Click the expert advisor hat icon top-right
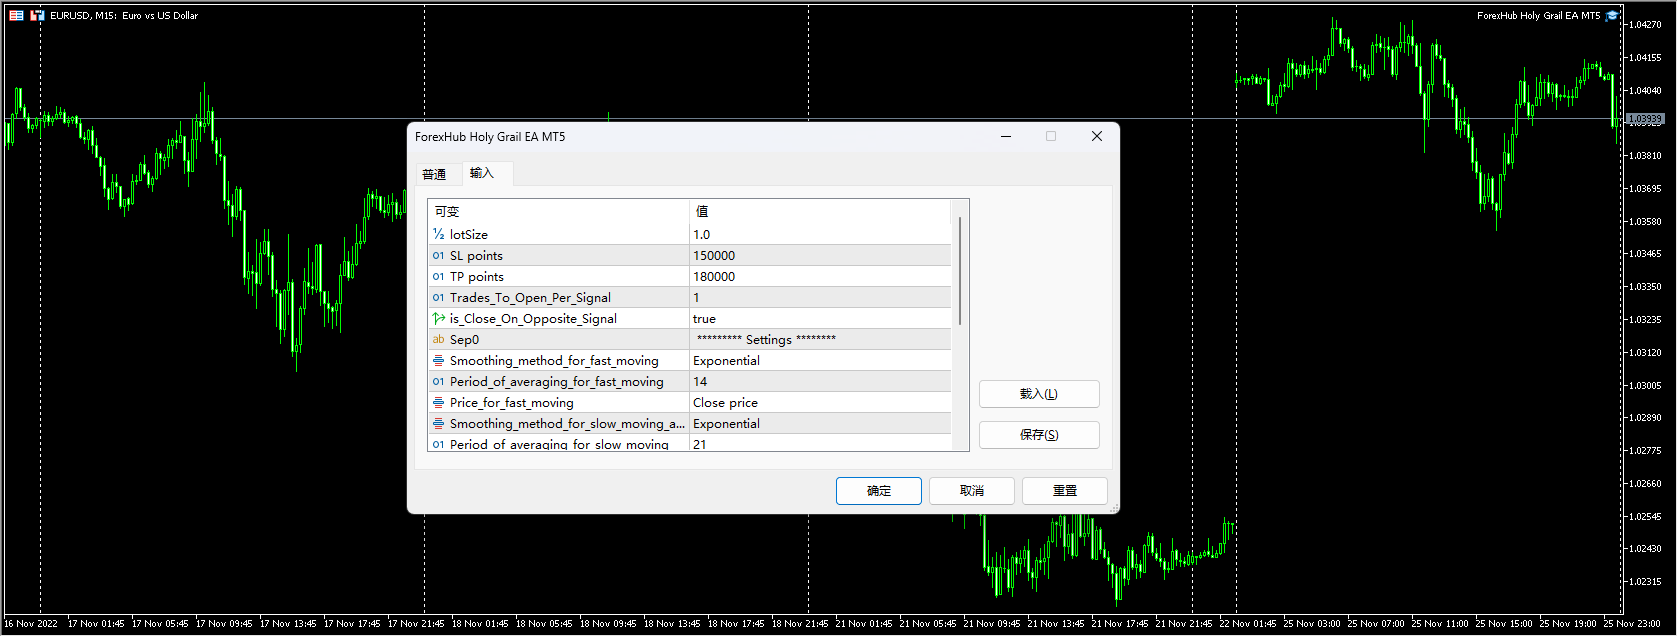 [1612, 16]
